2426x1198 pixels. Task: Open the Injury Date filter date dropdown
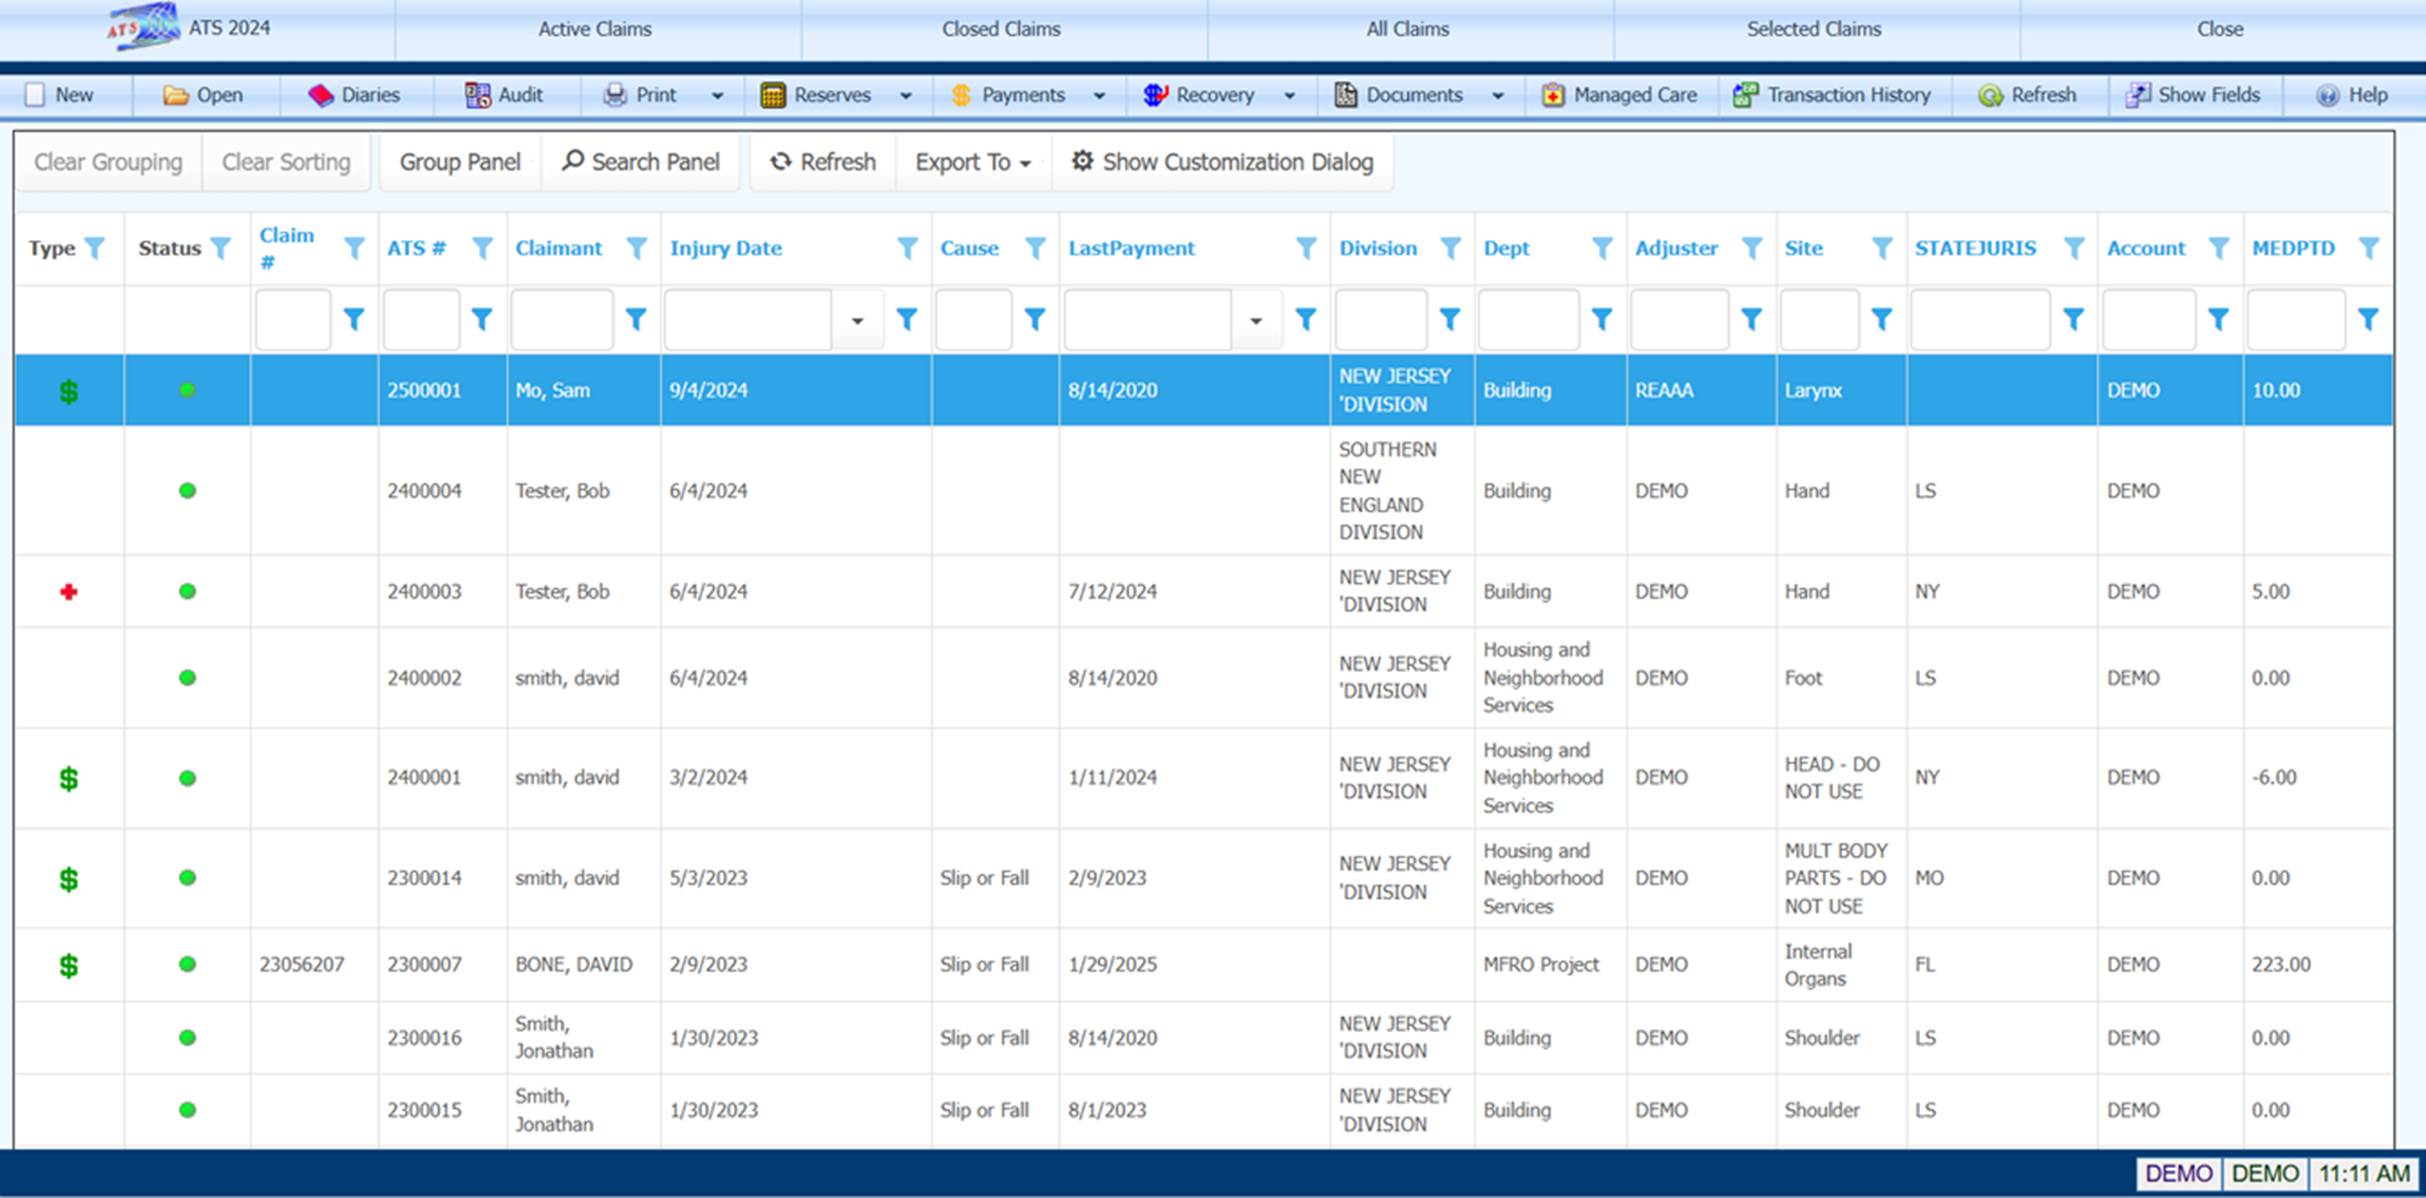(857, 320)
